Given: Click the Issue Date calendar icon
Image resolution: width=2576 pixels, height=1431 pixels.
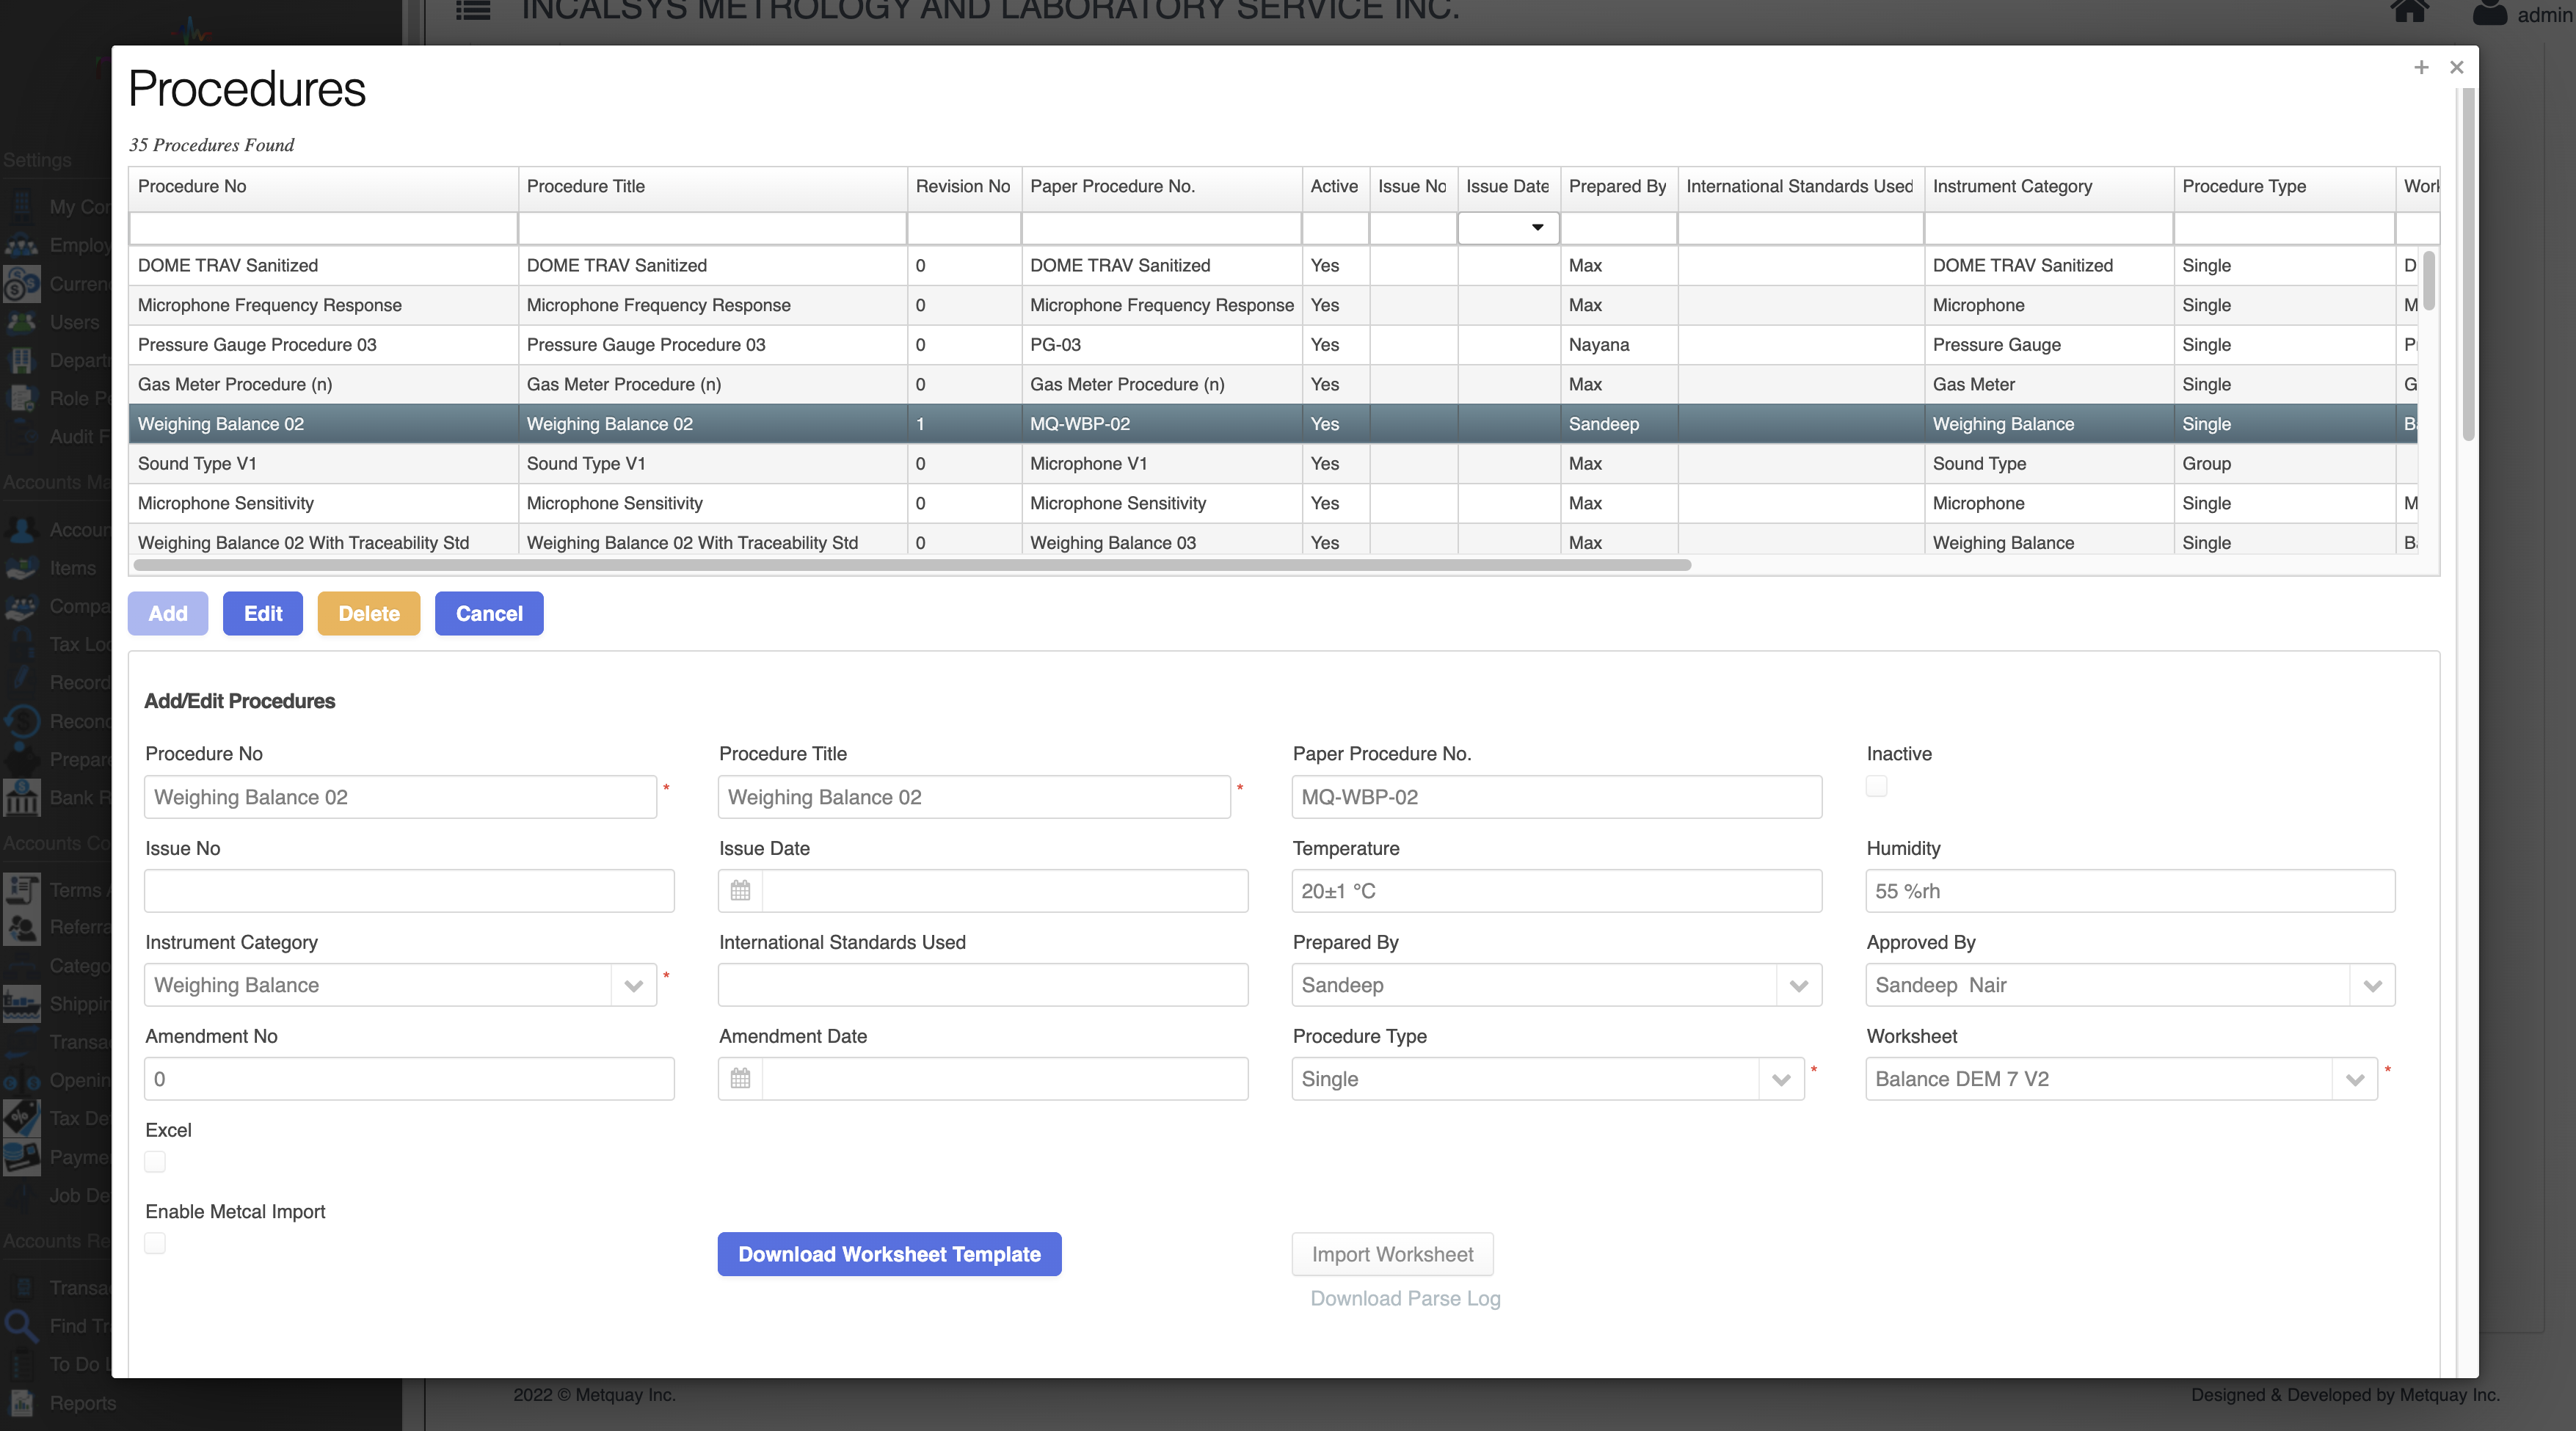Looking at the screenshot, I should [x=740, y=890].
